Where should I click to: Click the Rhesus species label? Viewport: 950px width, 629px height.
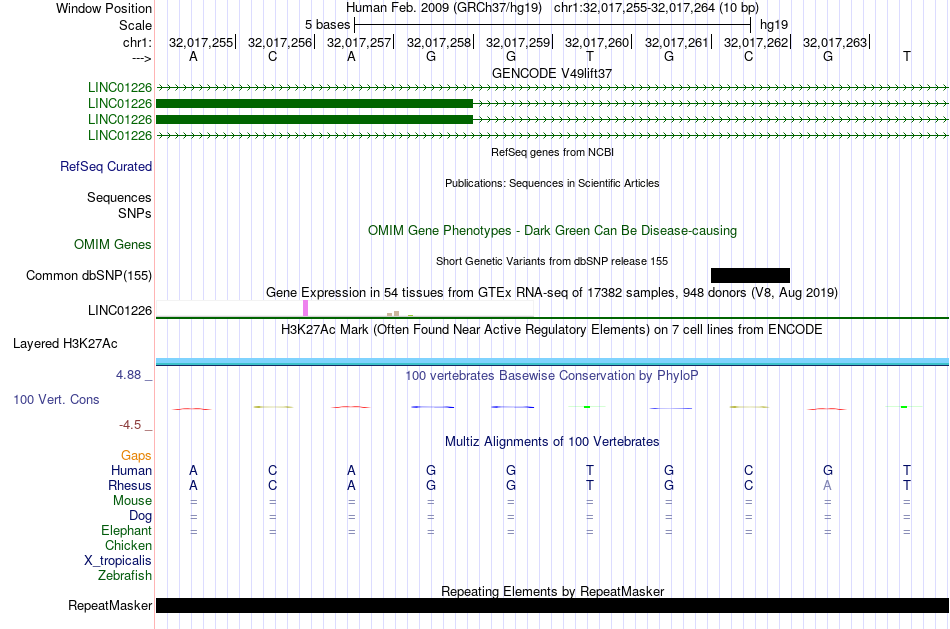(130, 485)
